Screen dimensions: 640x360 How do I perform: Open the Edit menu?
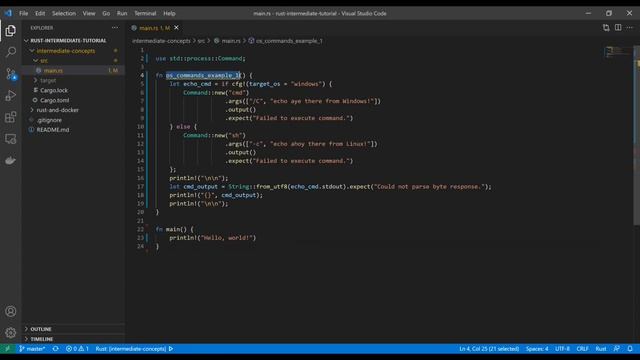click(x=40, y=13)
